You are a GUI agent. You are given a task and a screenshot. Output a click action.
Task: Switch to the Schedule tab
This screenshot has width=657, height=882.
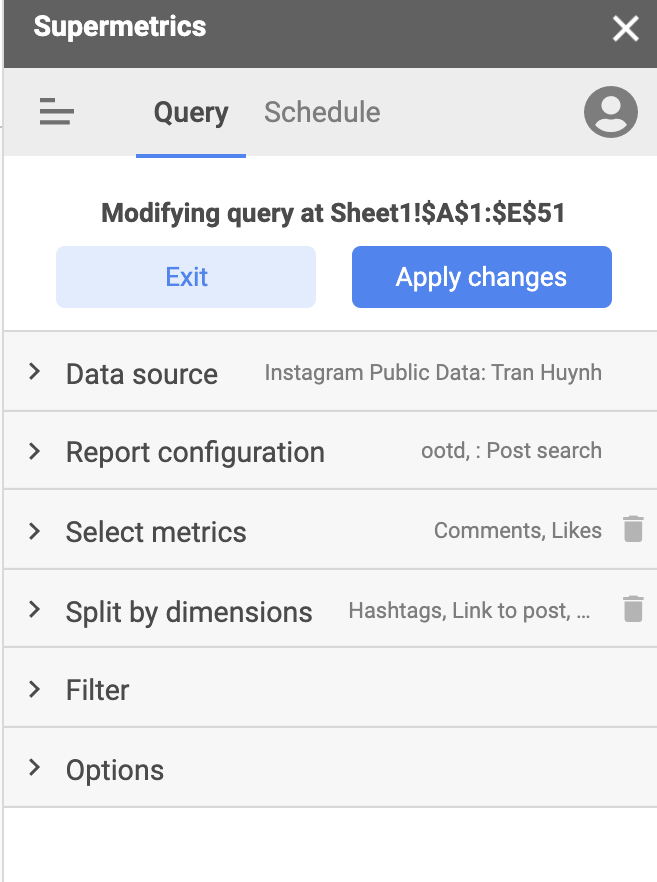tap(322, 112)
